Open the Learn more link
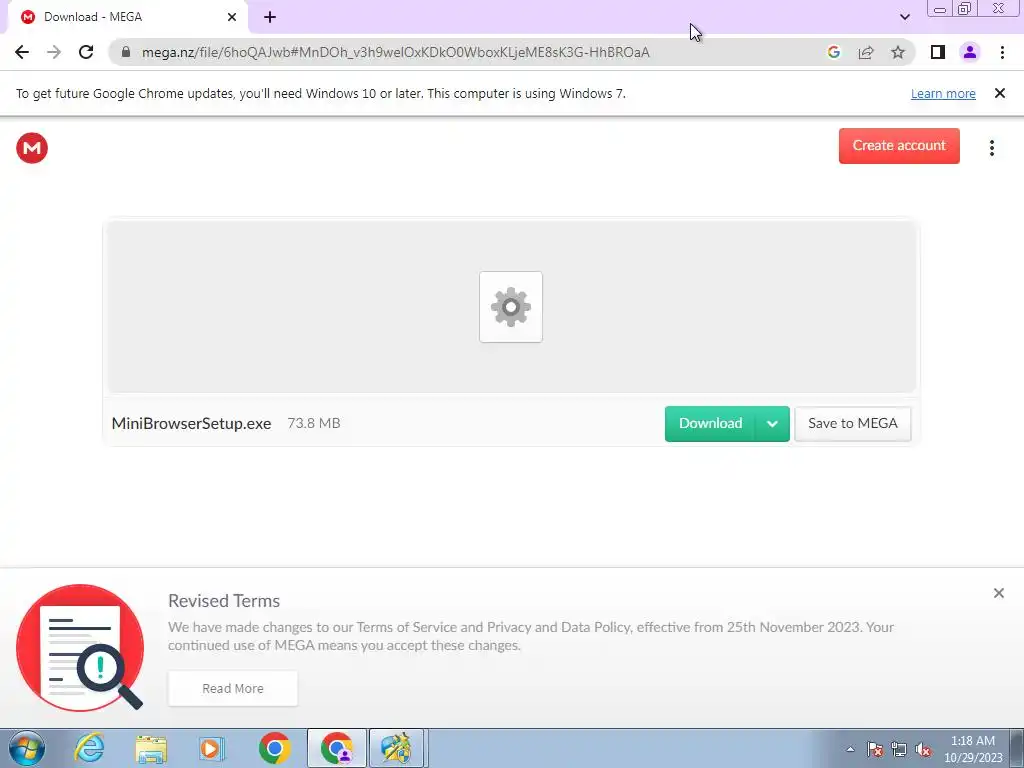 (x=943, y=93)
